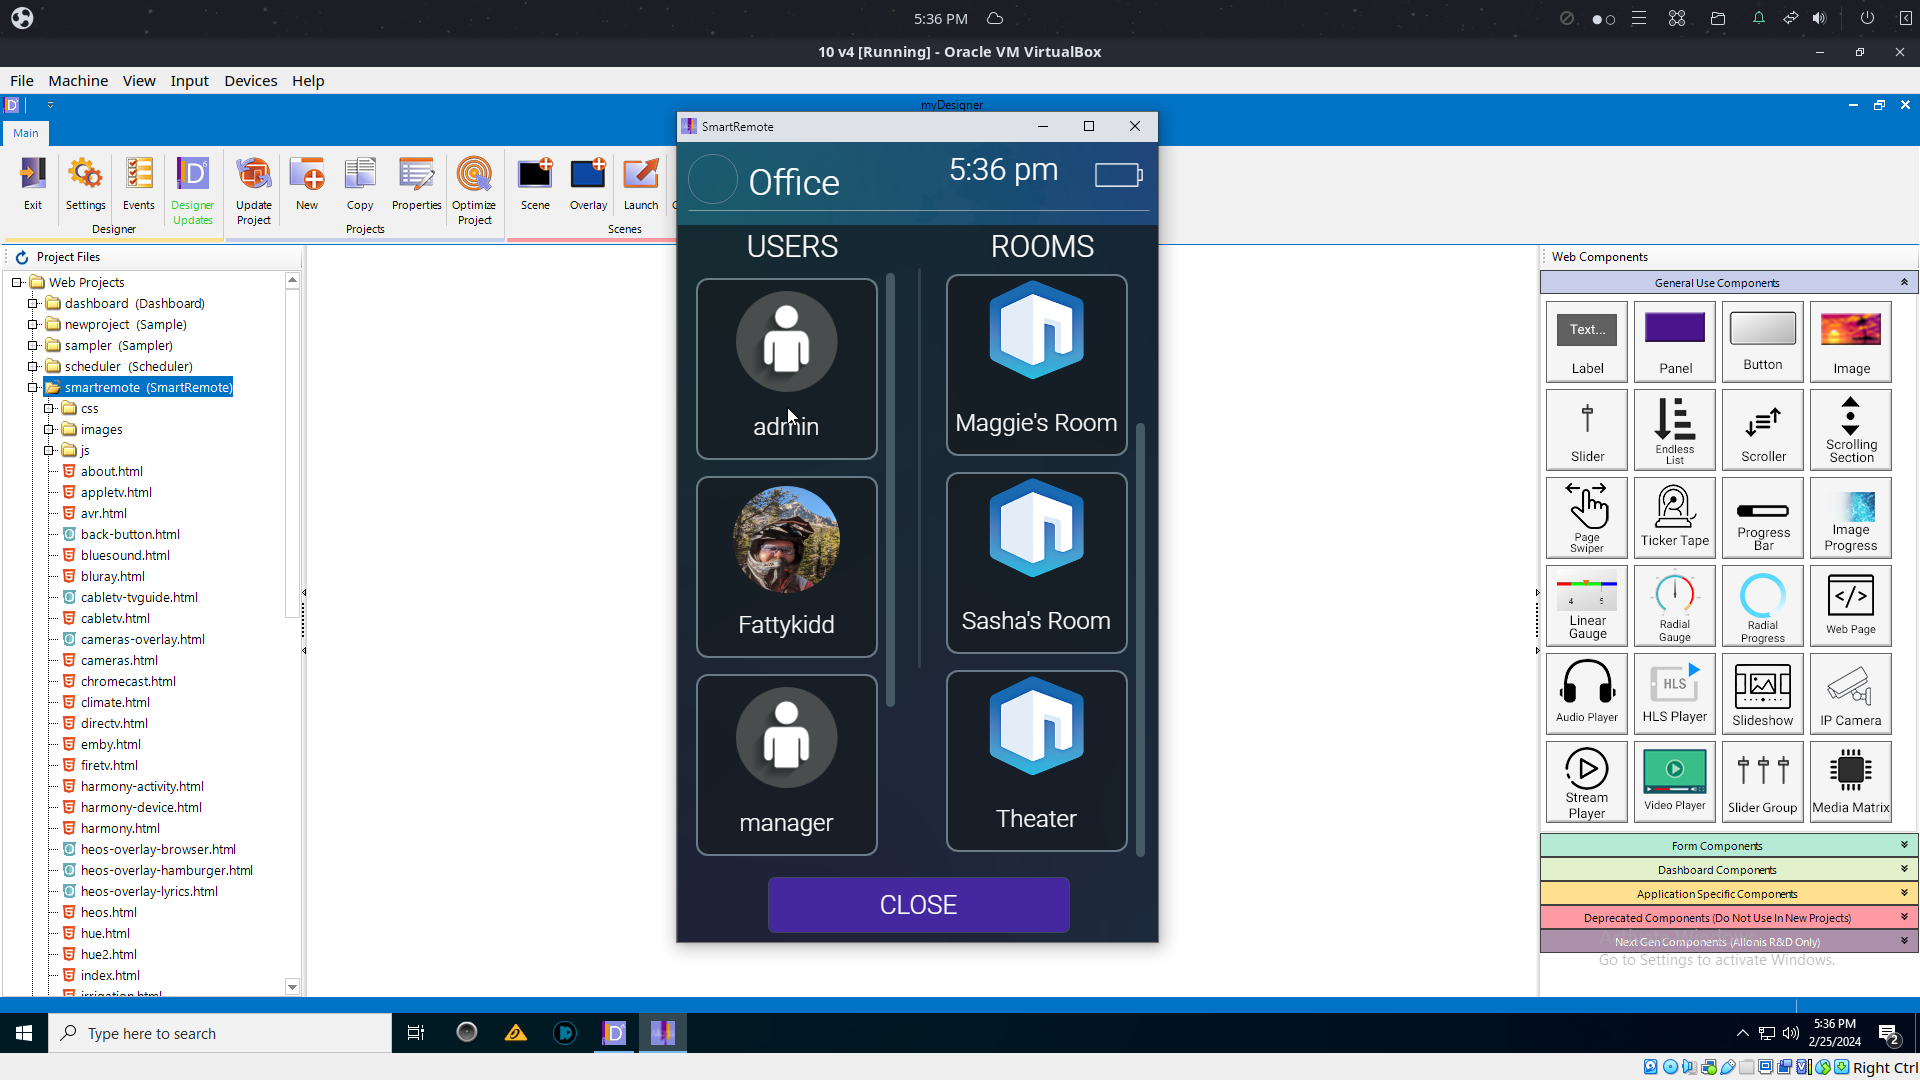Open the Input menu

click(189, 81)
